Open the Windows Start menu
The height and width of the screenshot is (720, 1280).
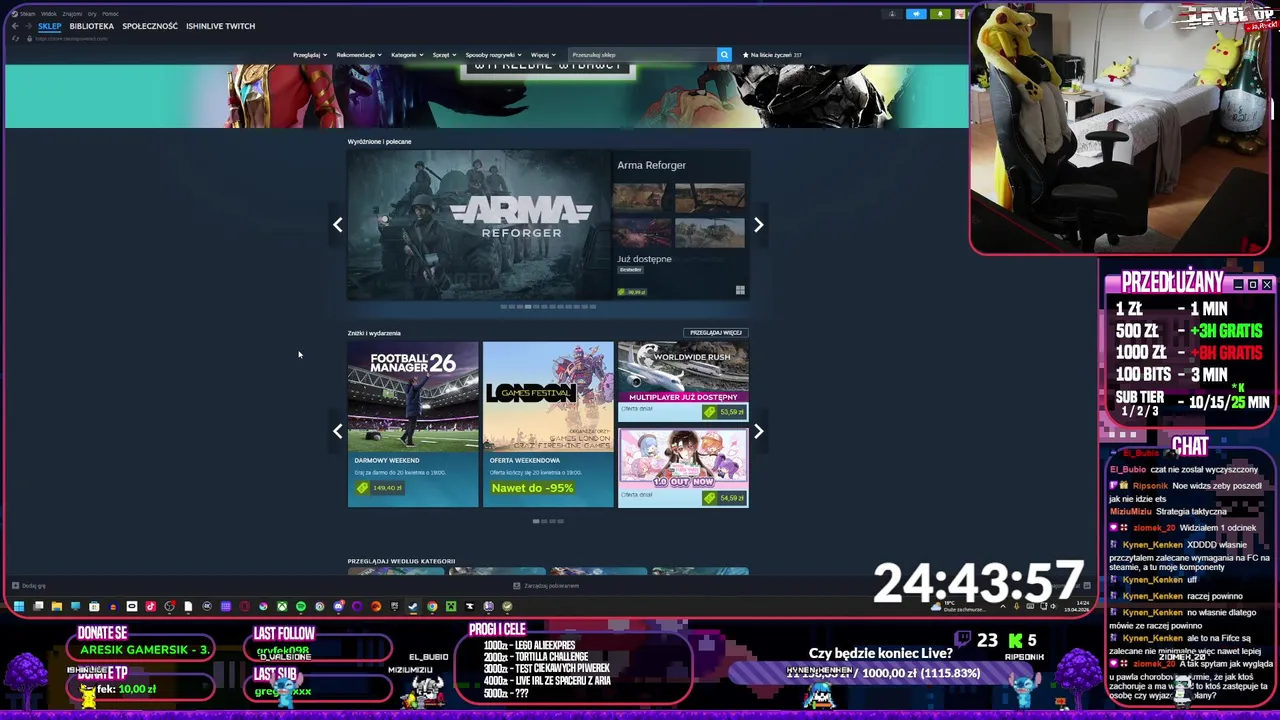pyautogui.click(x=19, y=606)
